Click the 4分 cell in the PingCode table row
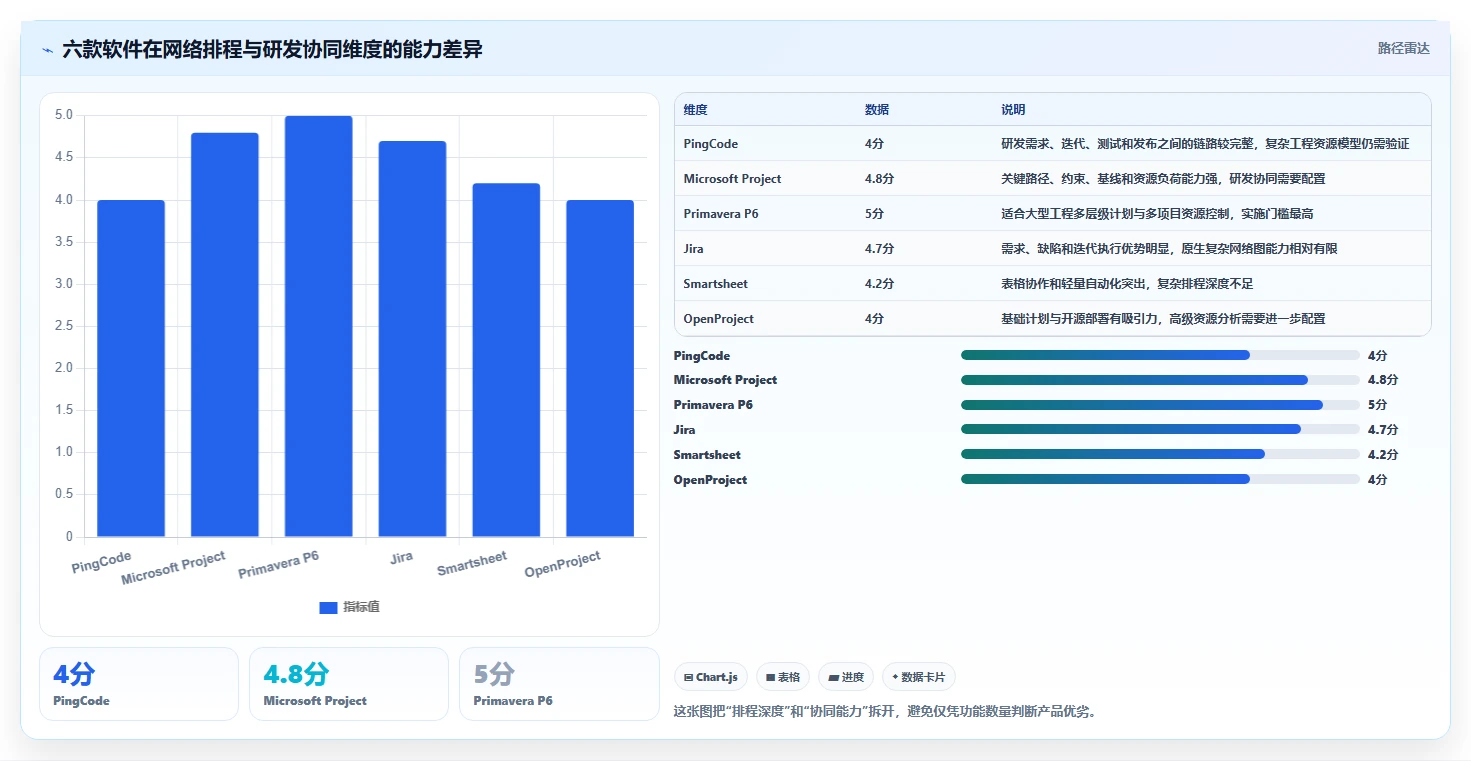The width and height of the screenshot is (1471, 761). tap(874, 144)
